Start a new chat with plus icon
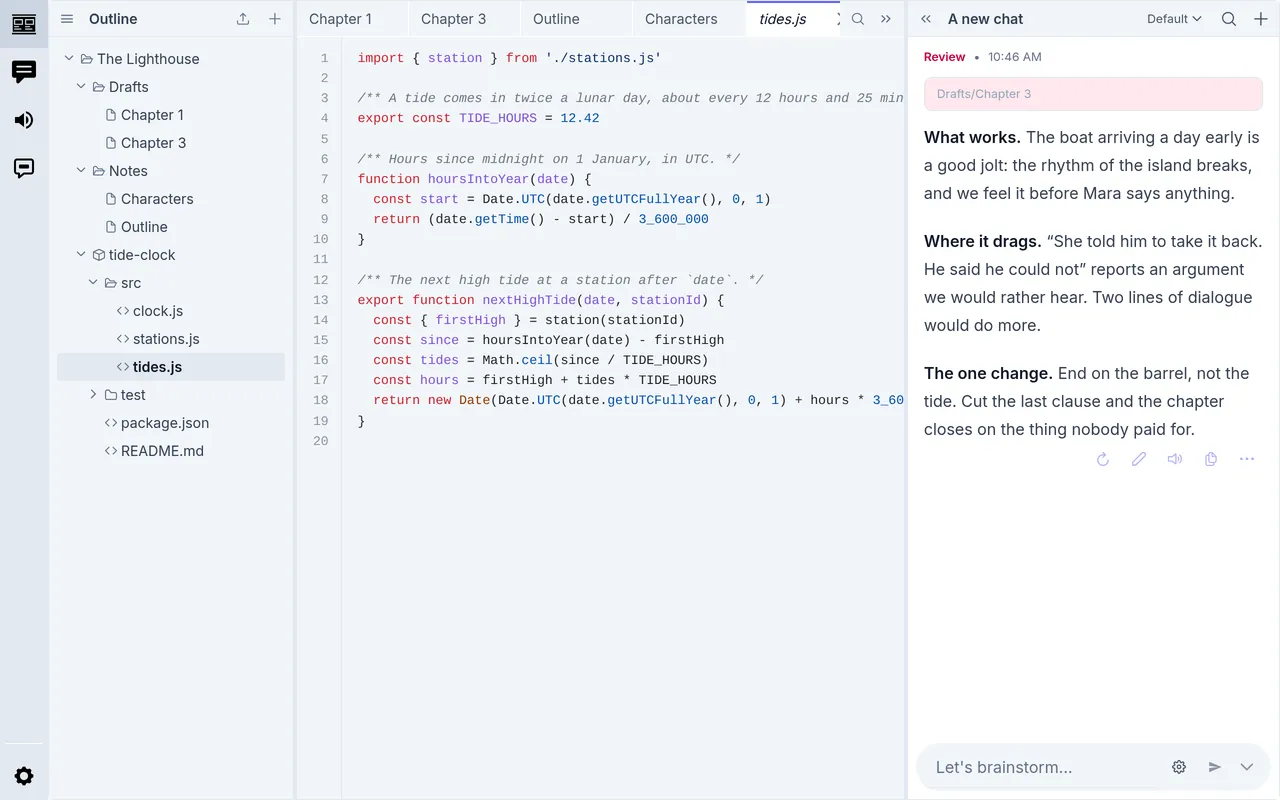The width and height of the screenshot is (1280, 800). [1261, 19]
